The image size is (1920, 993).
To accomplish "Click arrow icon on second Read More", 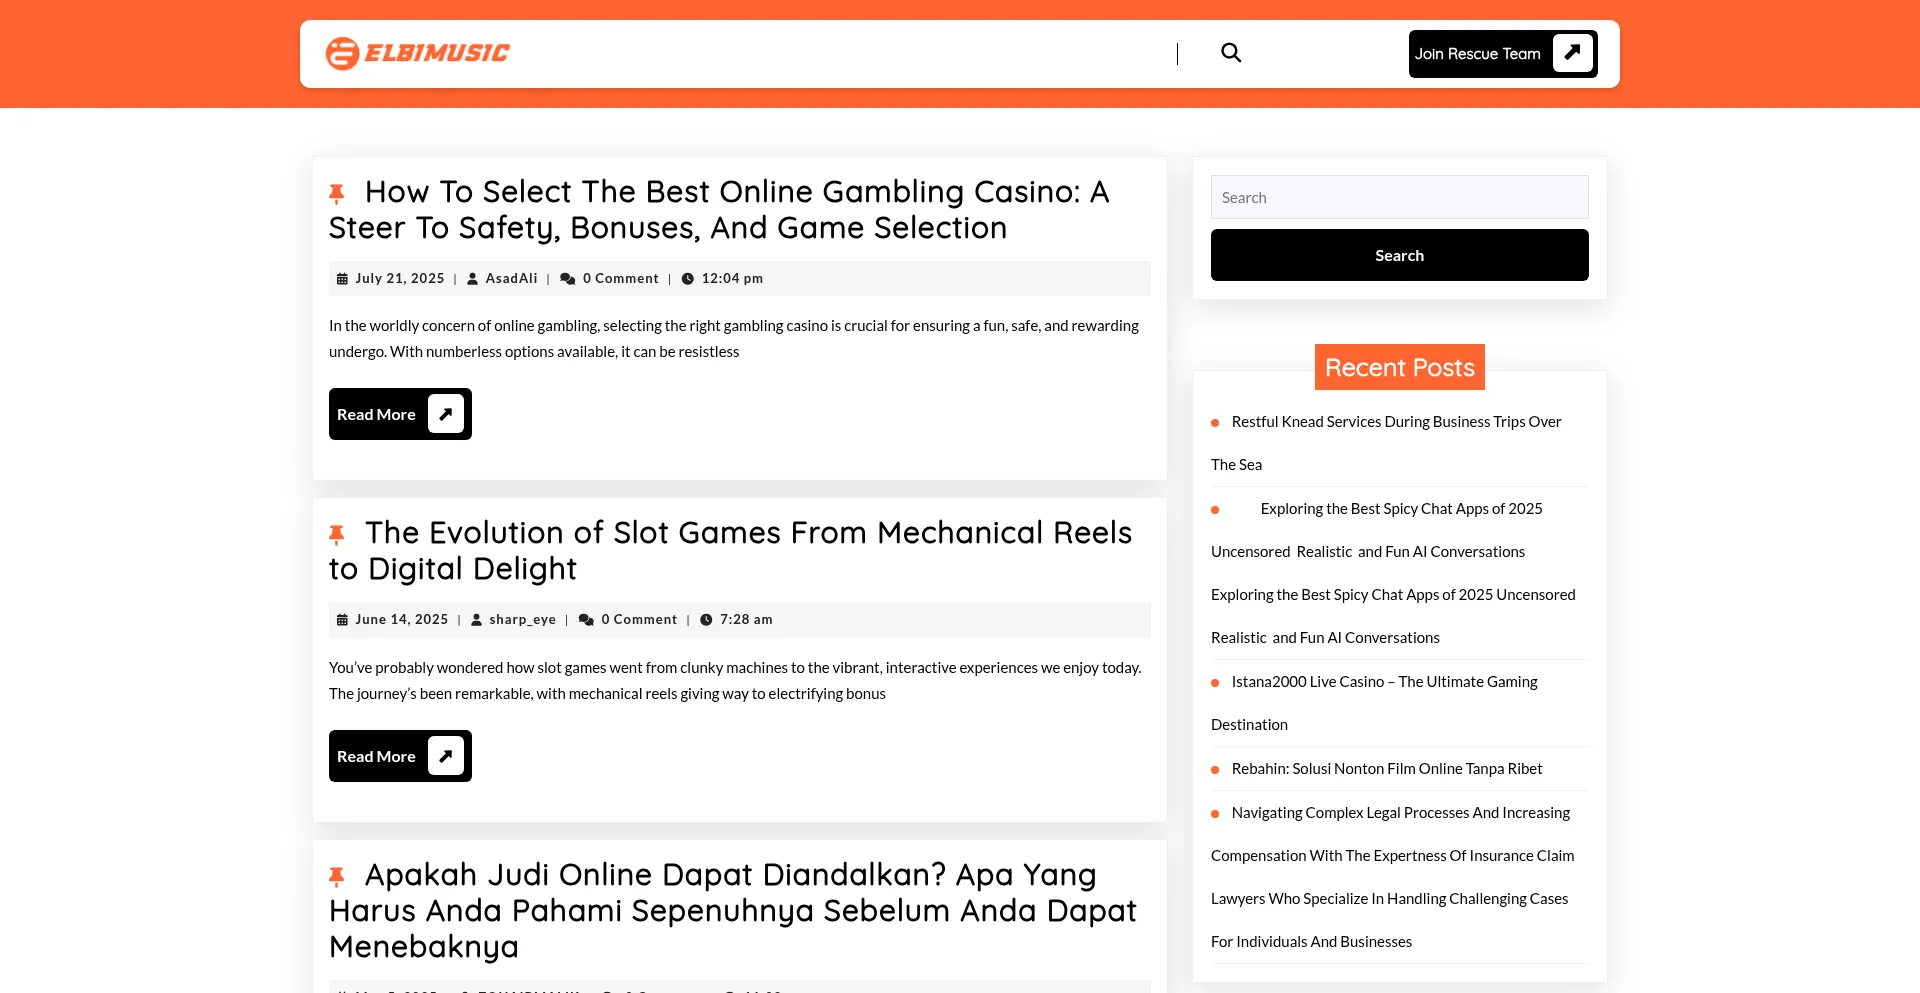I will pyautogui.click(x=446, y=756).
